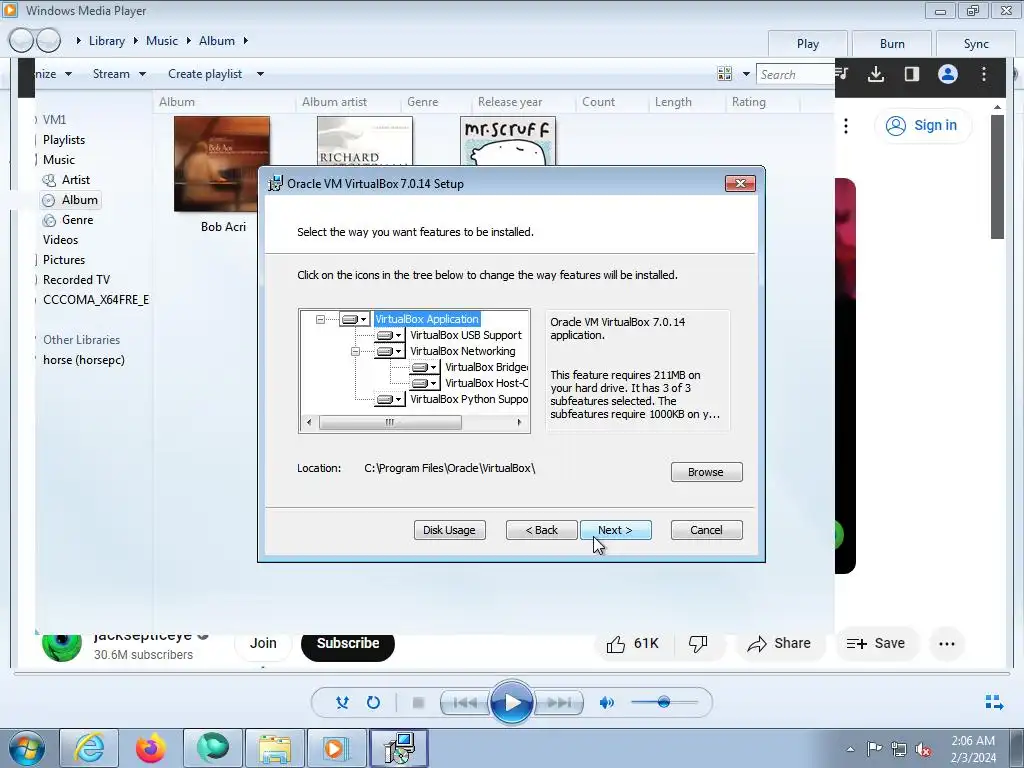Launch Internet Explorer from taskbar
The height and width of the screenshot is (768, 1024).
point(89,748)
